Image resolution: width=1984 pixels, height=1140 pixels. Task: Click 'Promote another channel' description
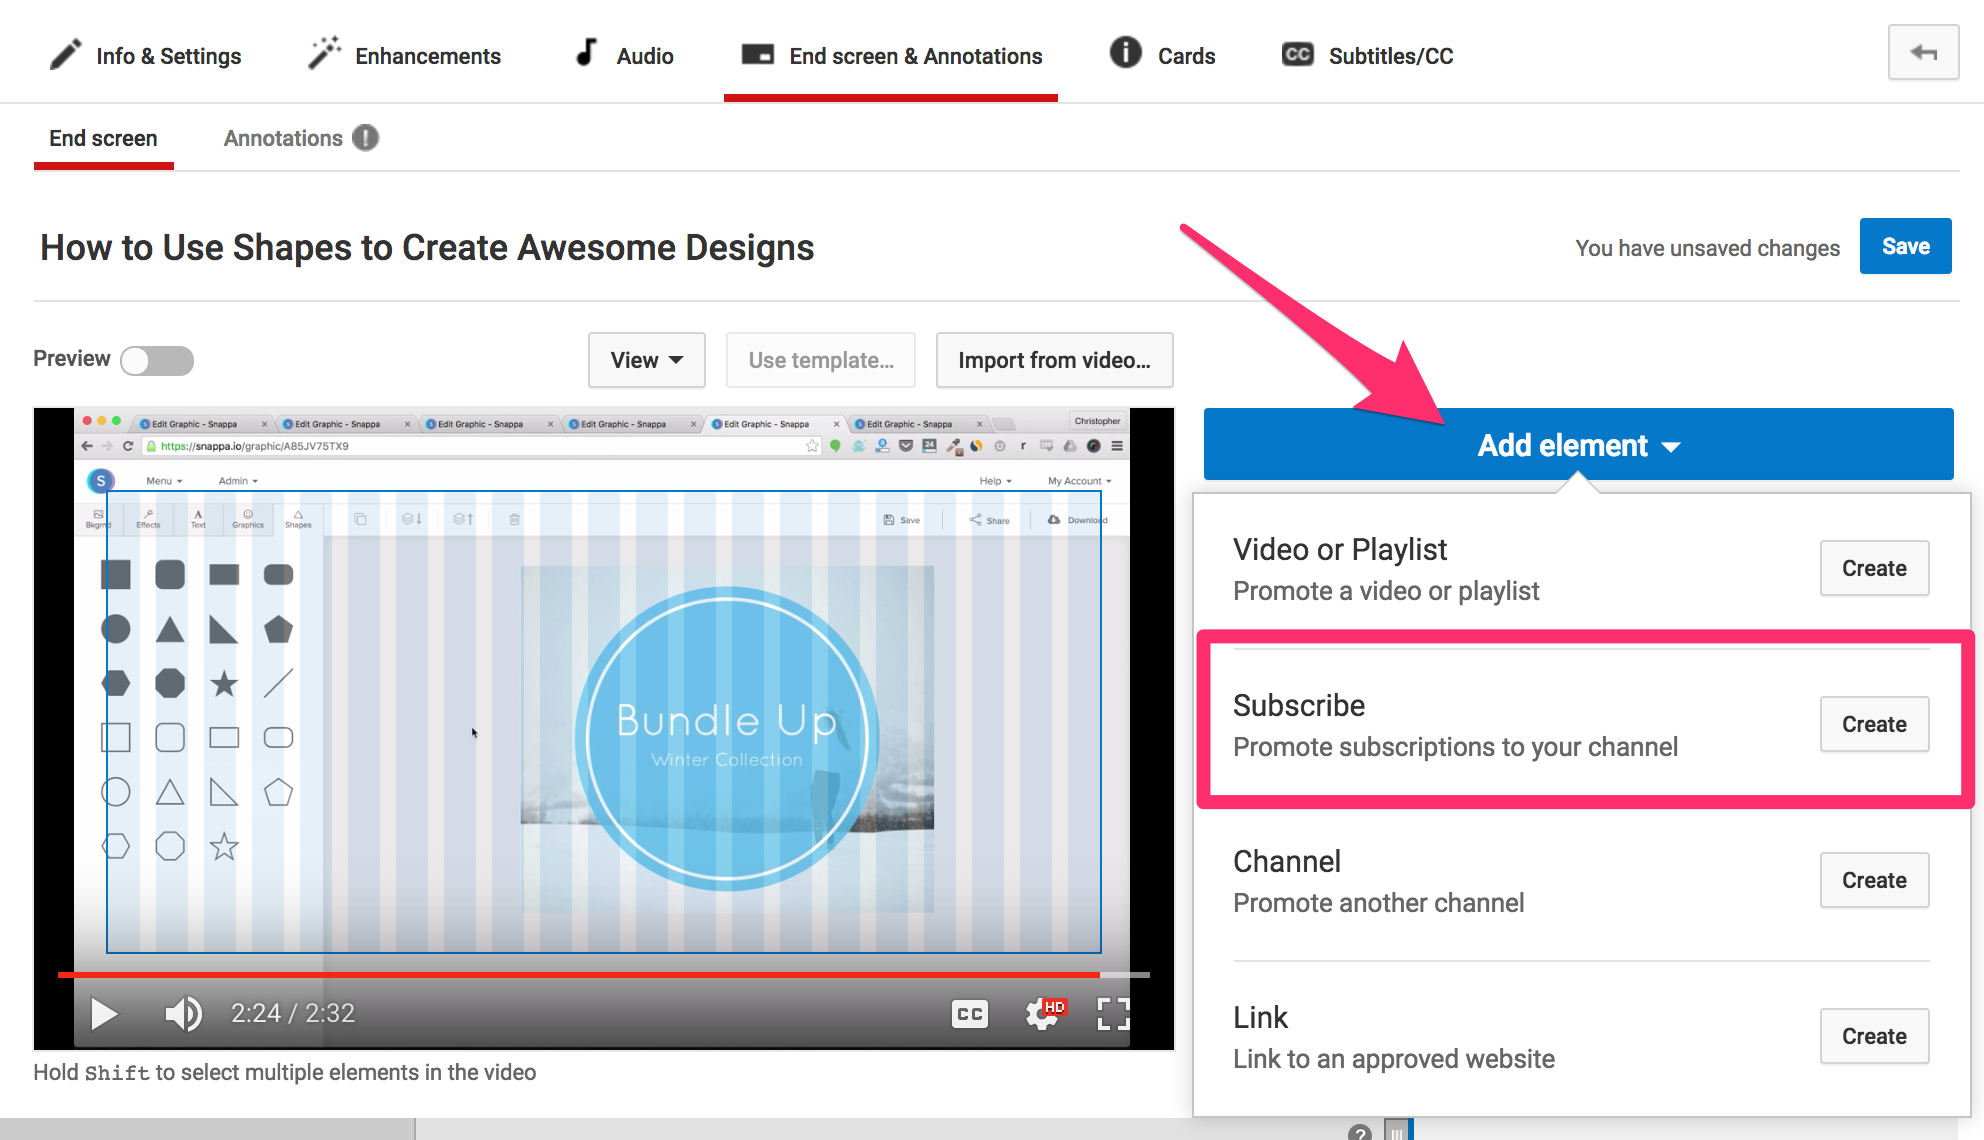coord(1378,903)
